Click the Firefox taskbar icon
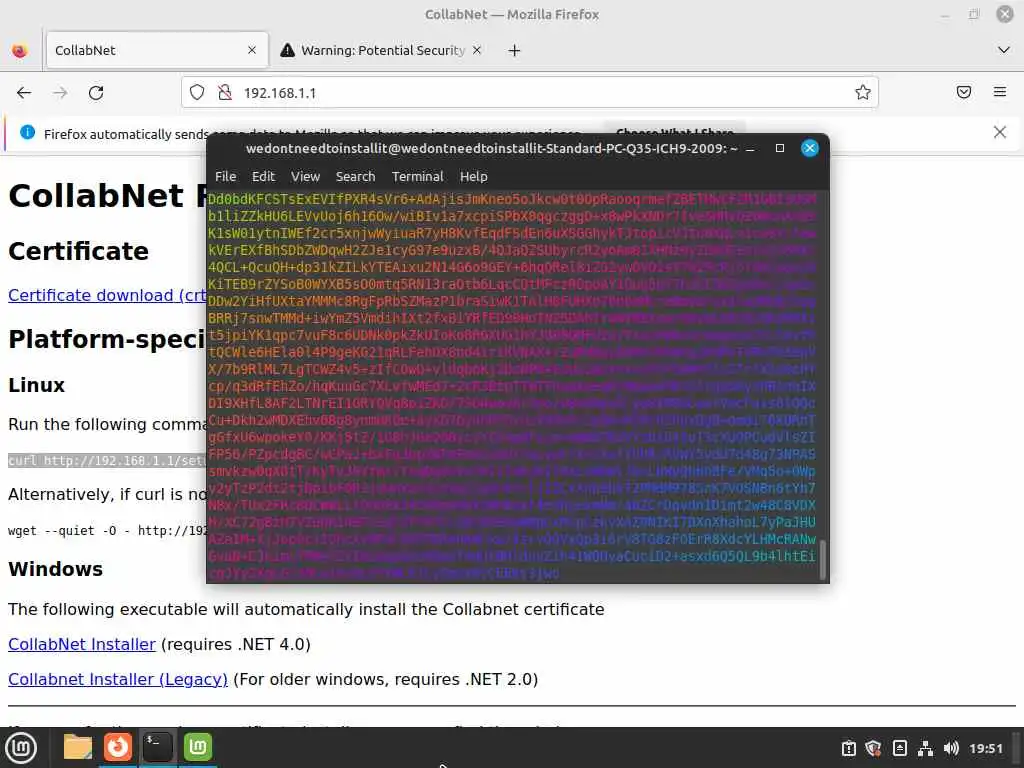Viewport: 1024px width, 768px height. click(x=118, y=747)
